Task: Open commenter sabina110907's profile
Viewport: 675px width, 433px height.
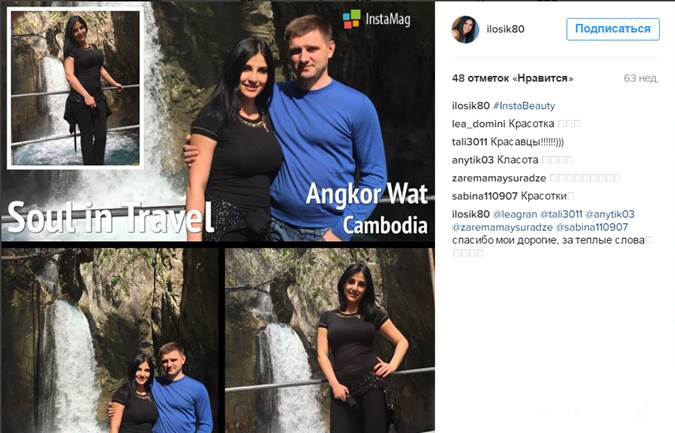Action: [485, 196]
